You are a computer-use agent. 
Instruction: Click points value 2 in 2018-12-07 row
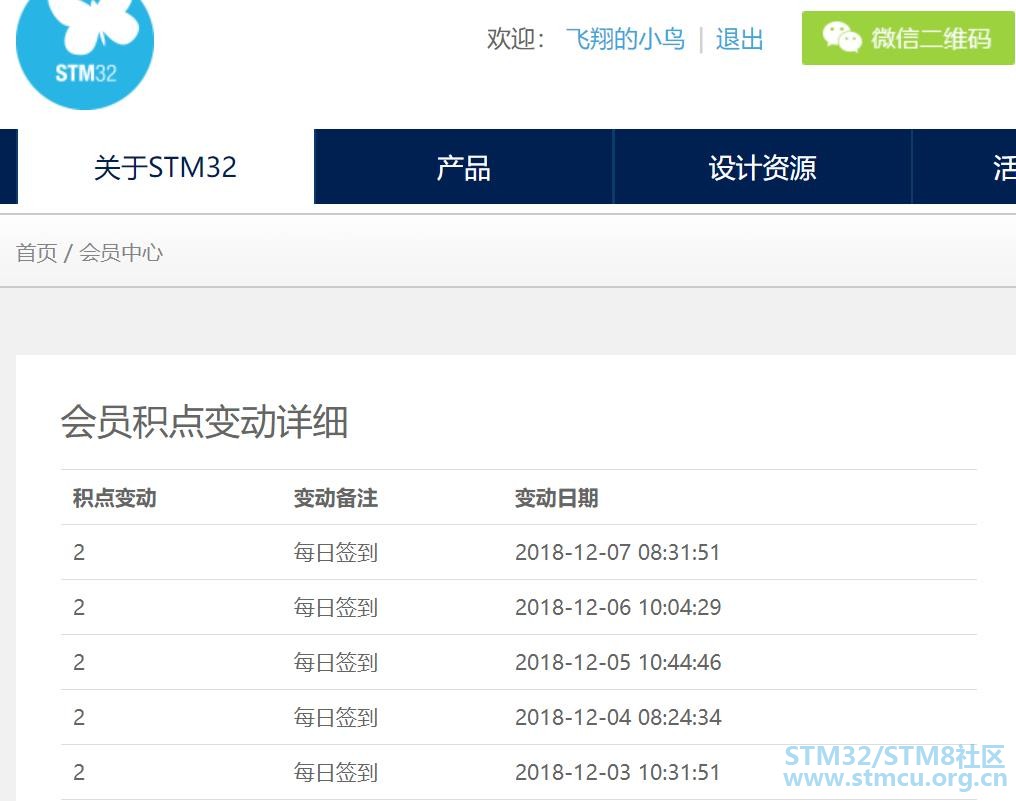[79, 552]
